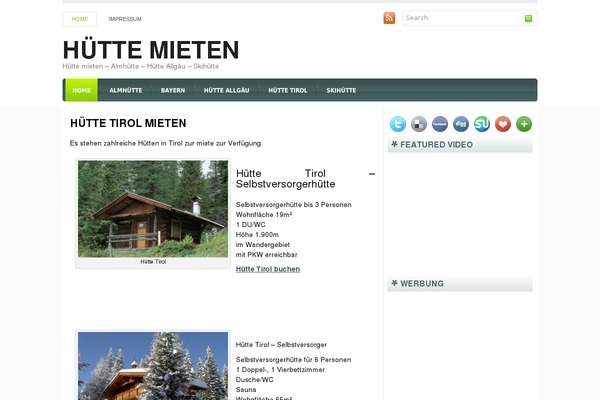Share via the StumbleUpon icon
Viewport: 600px width, 400px height.
click(x=482, y=124)
